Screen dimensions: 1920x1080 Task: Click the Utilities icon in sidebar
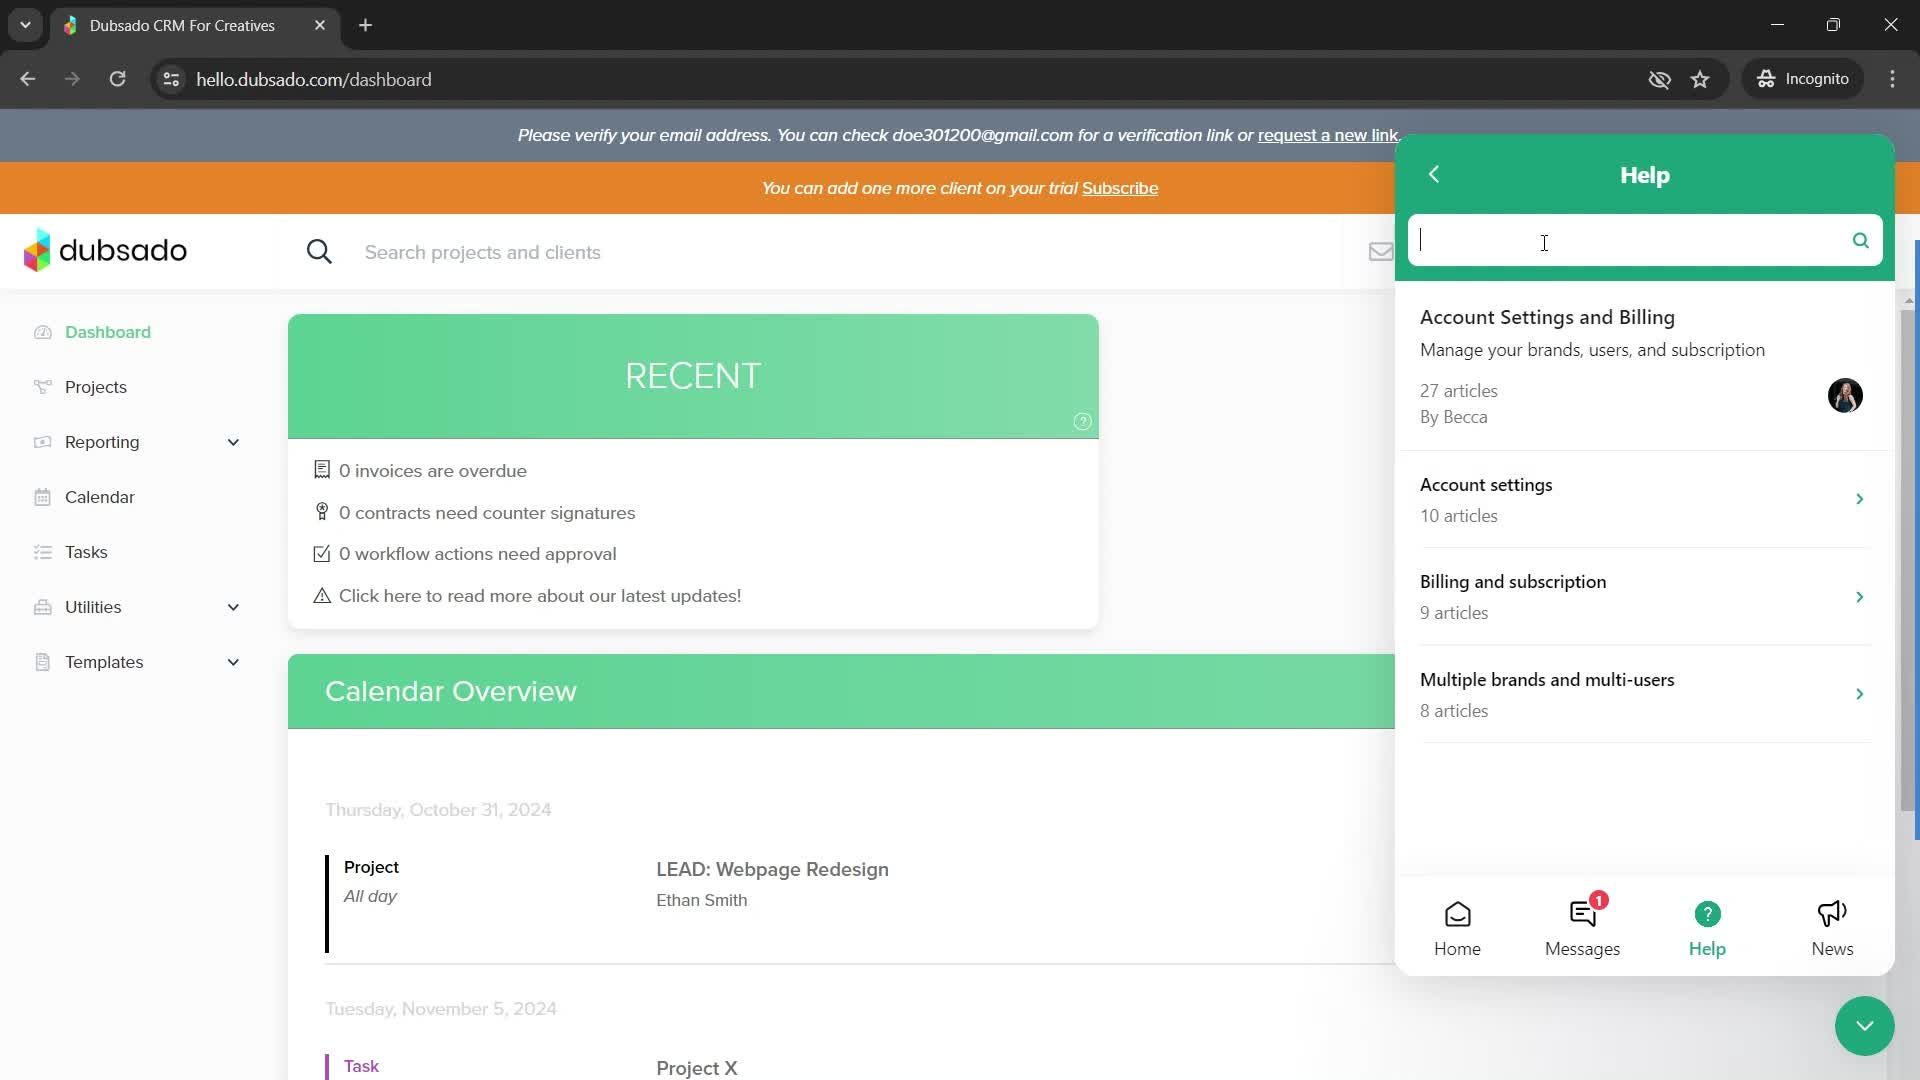[x=42, y=607]
